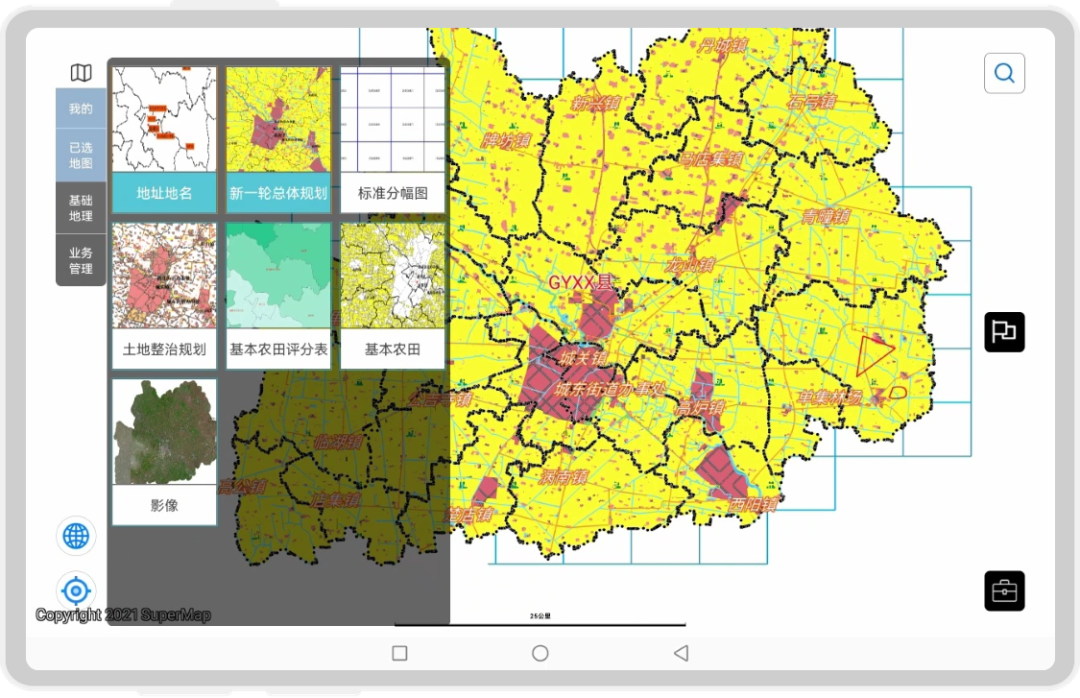1080x698 pixels.
Task: Tap the Android back triangle button
Action: point(681,653)
